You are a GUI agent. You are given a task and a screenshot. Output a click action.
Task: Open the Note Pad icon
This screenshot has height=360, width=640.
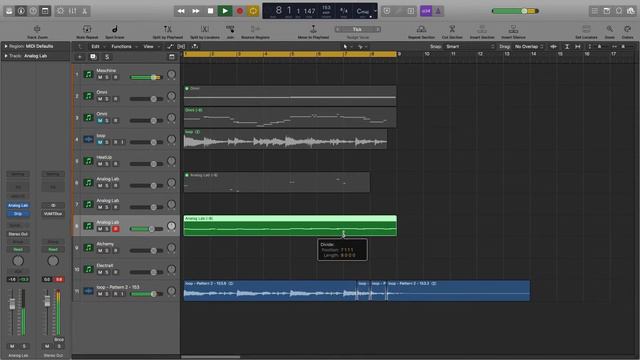(607, 11)
